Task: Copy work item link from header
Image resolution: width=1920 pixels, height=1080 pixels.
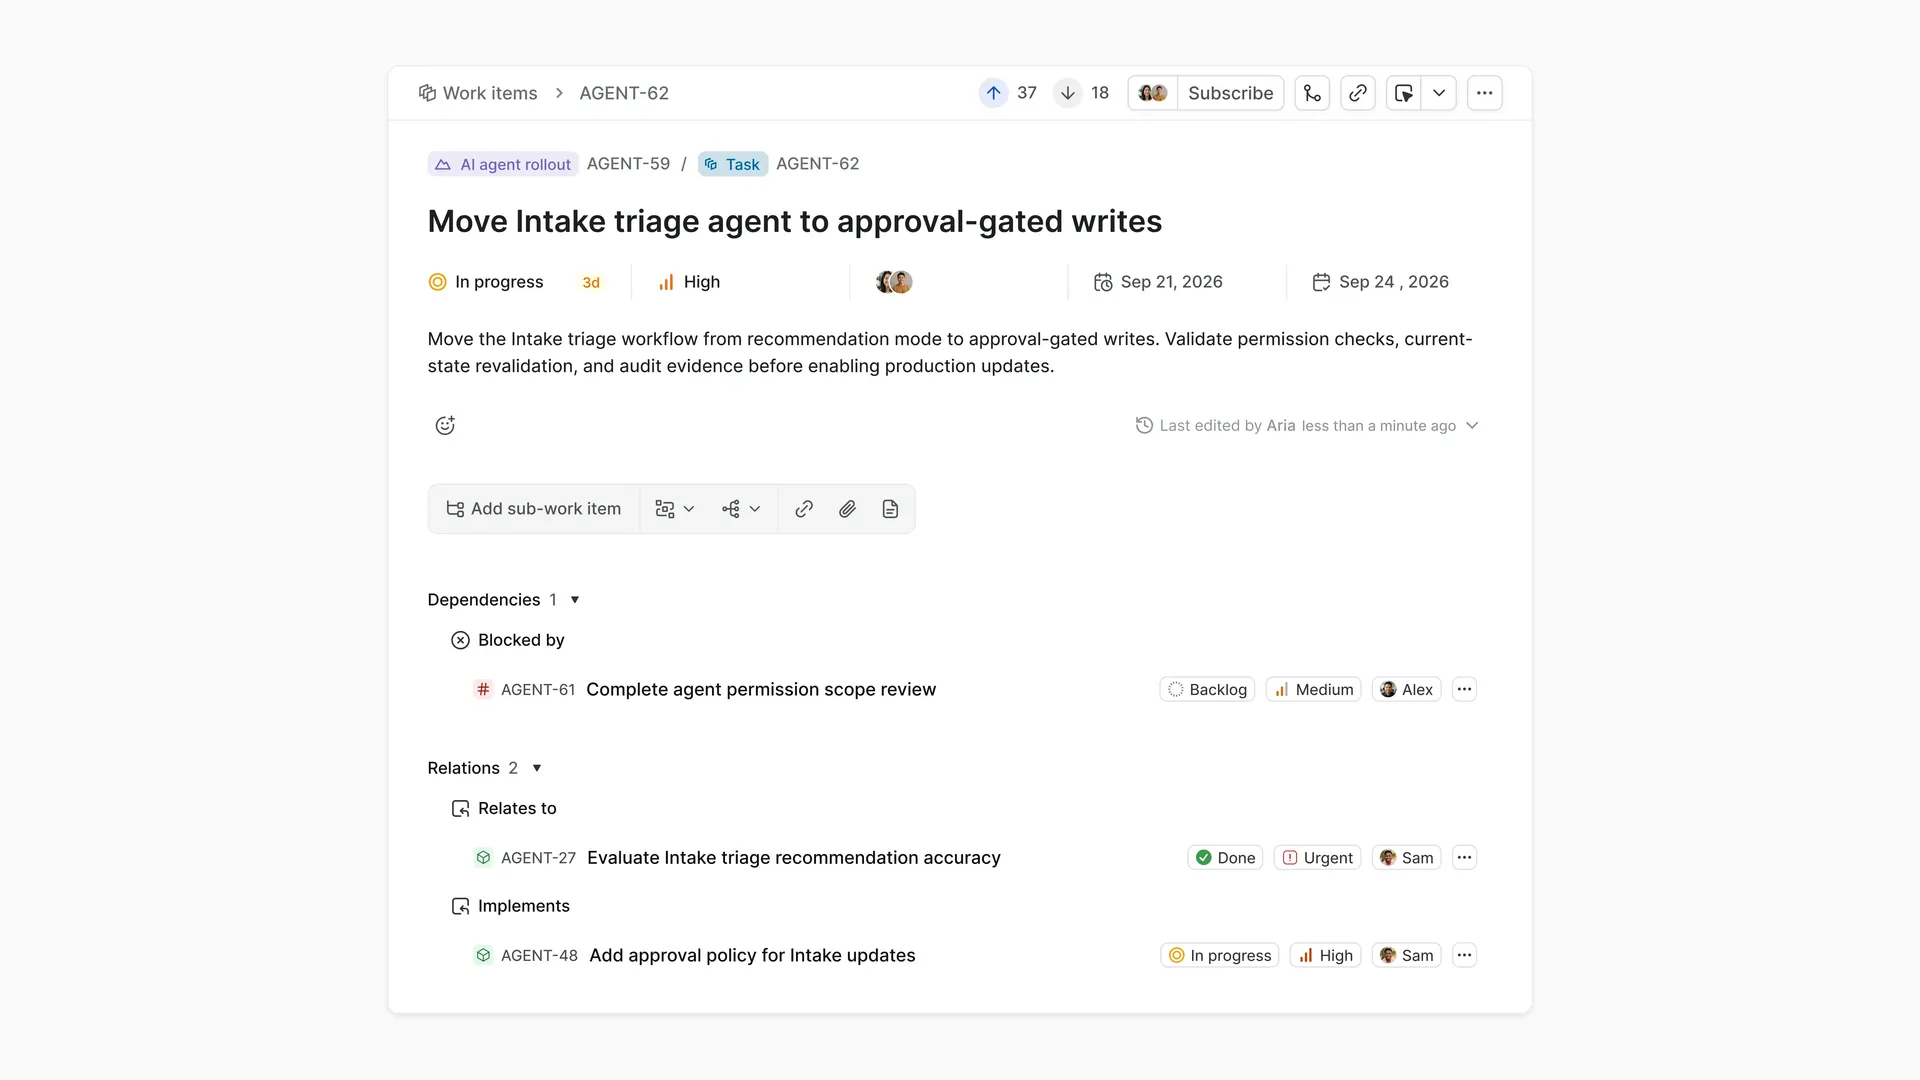Action: point(1357,93)
